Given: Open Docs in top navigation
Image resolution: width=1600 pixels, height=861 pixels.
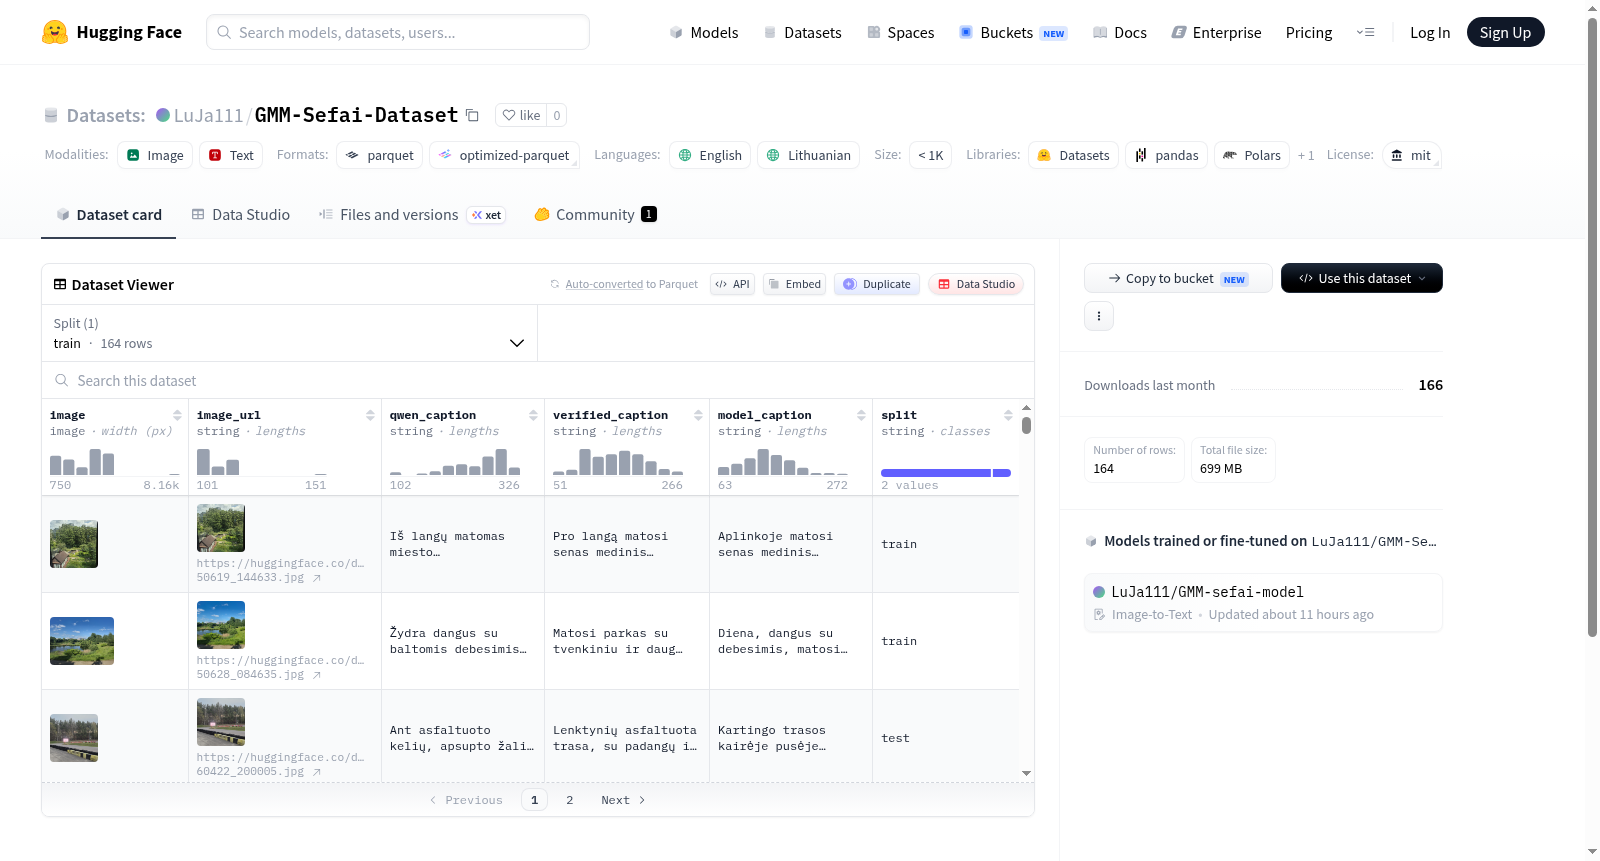Looking at the screenshot, I should [1119, 32].
